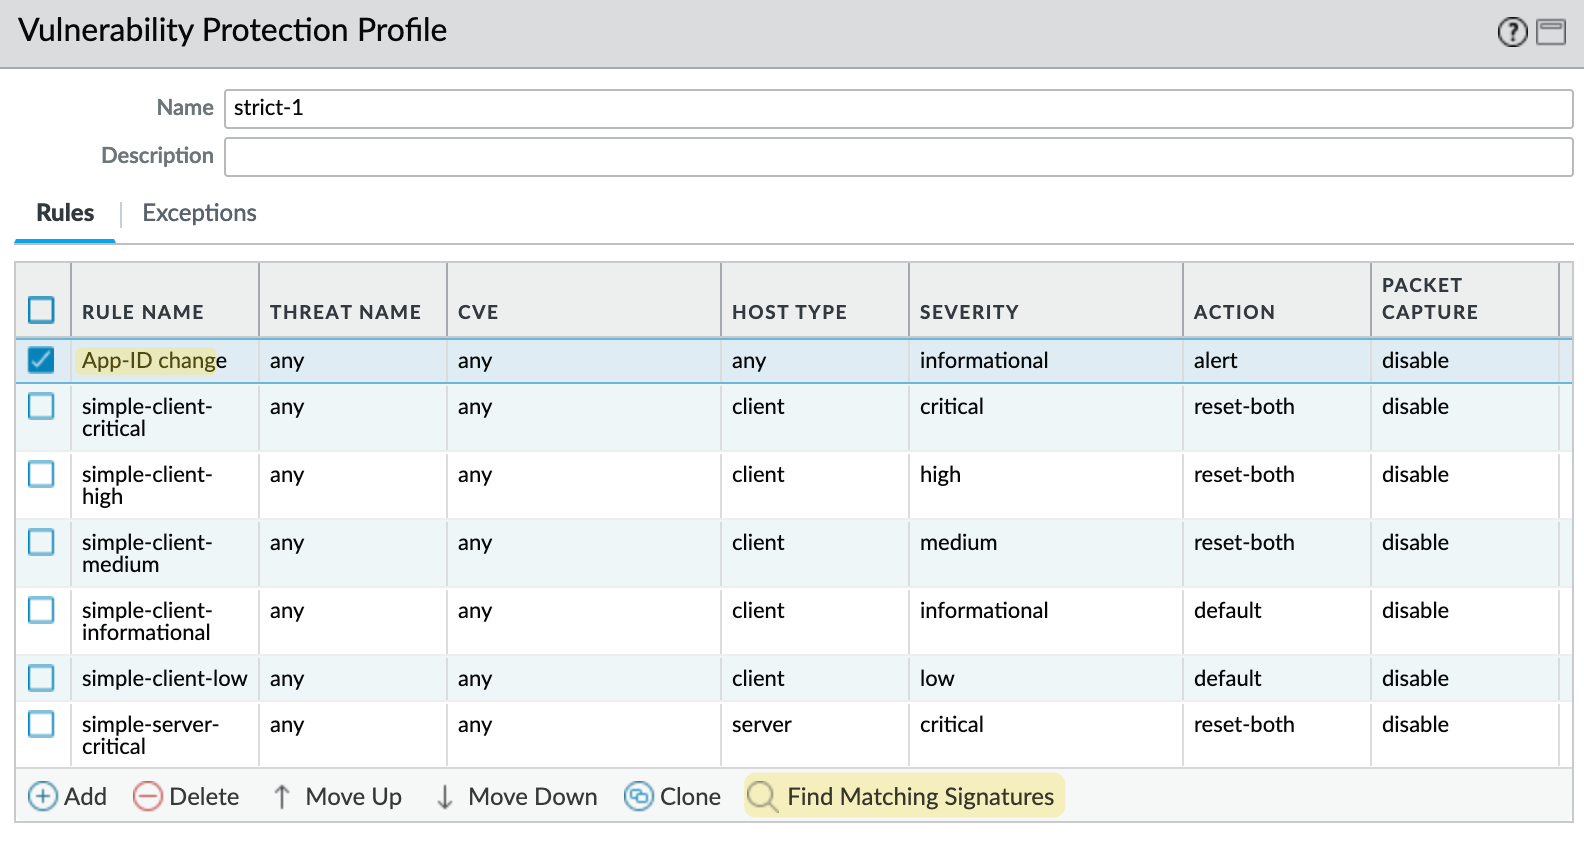The image size is (1584, 842).
Task: Open the App-ID change rule name
Action: 154,361
